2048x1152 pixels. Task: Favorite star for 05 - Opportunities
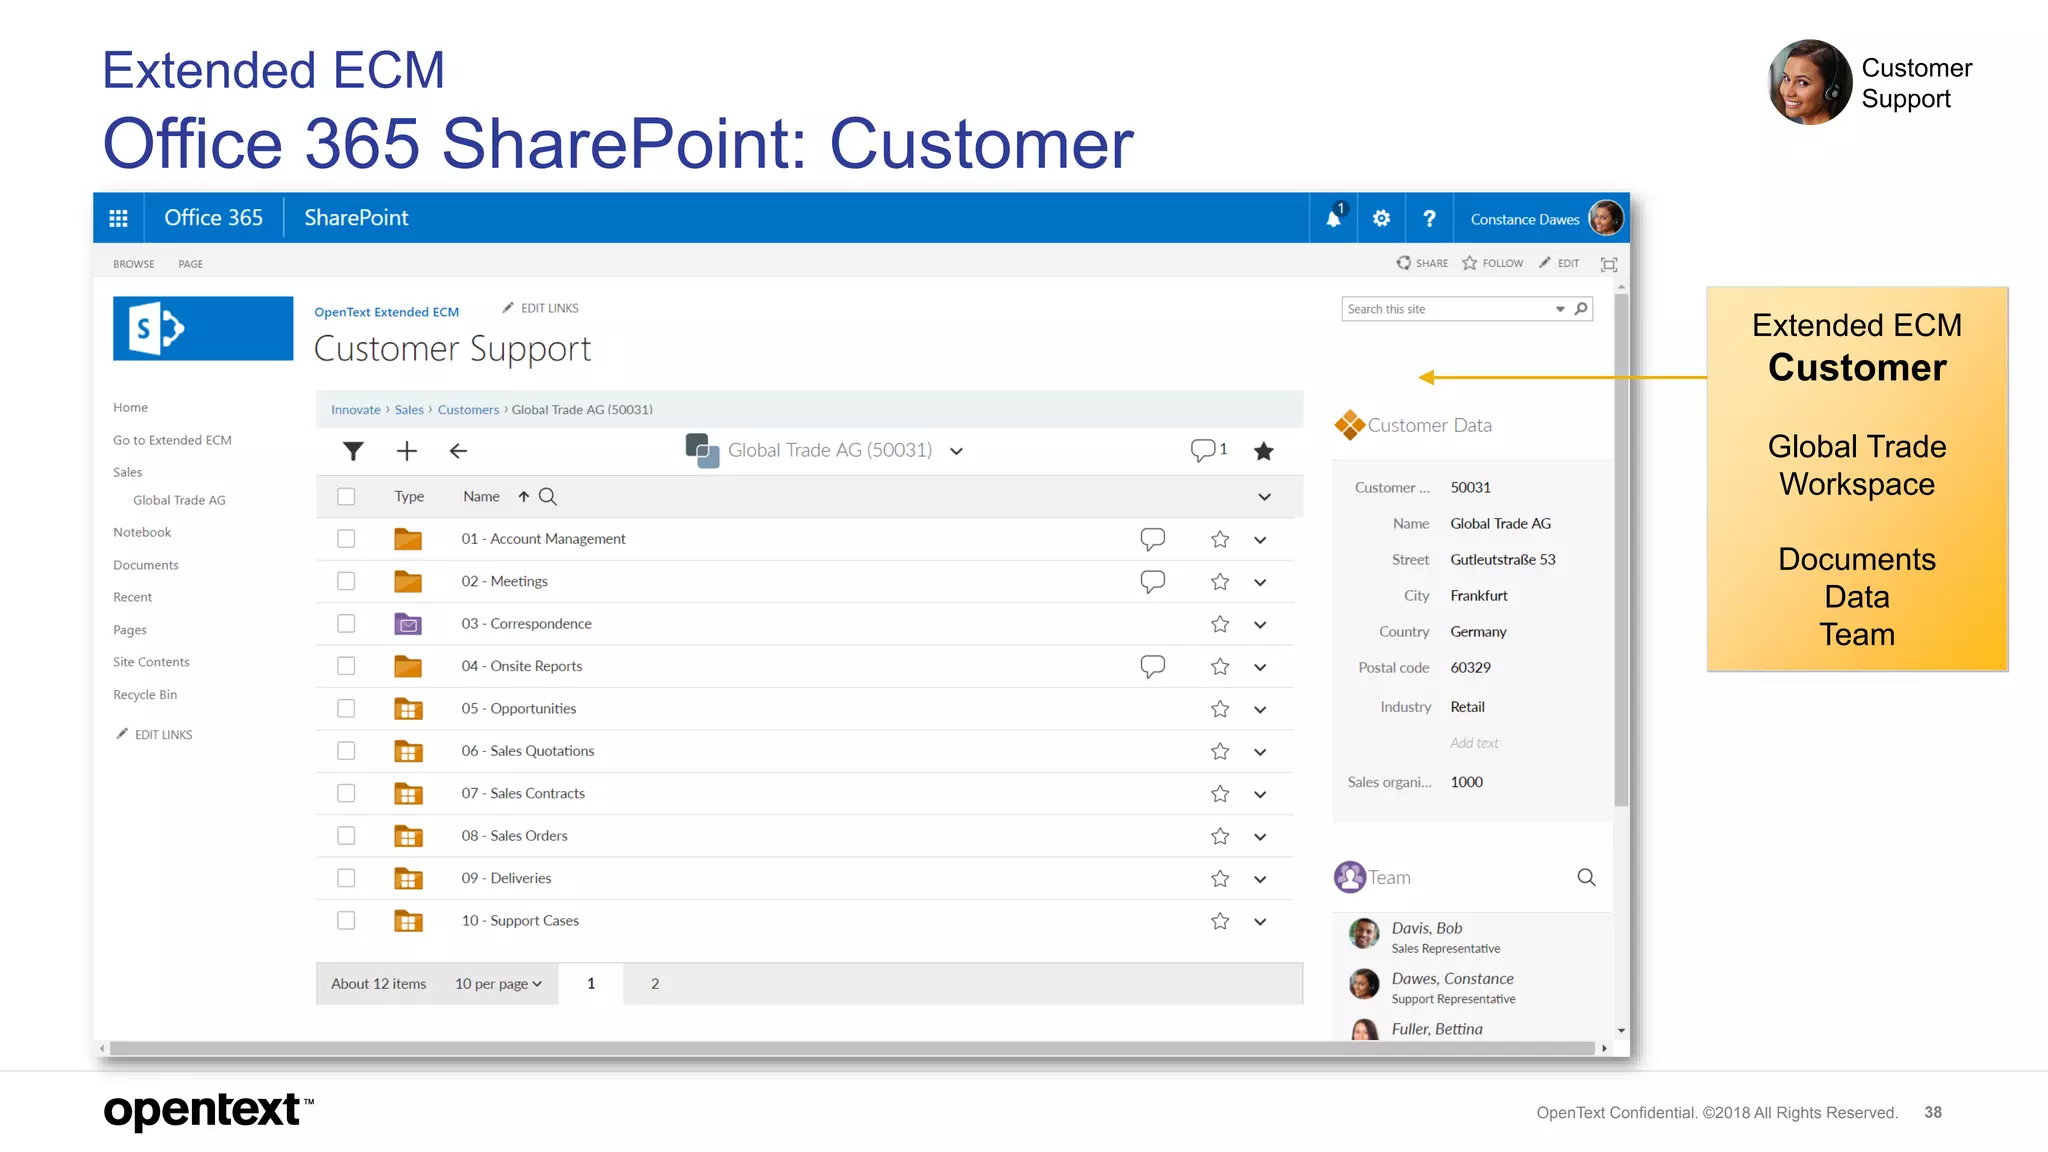[1220, 709]
